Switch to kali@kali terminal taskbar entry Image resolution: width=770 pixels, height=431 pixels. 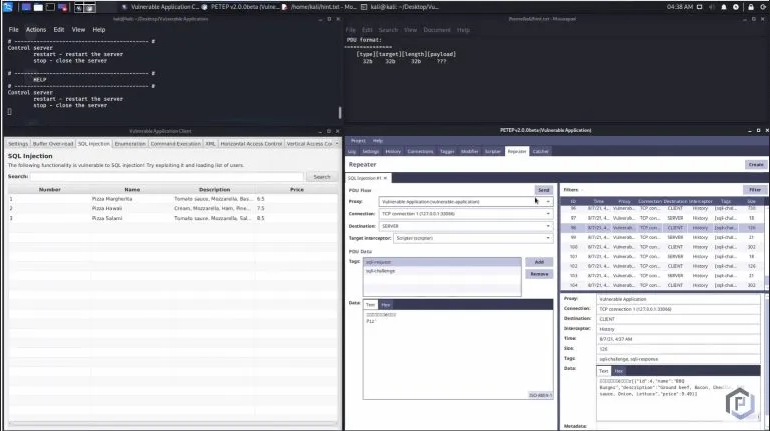[x=399, y=7]
